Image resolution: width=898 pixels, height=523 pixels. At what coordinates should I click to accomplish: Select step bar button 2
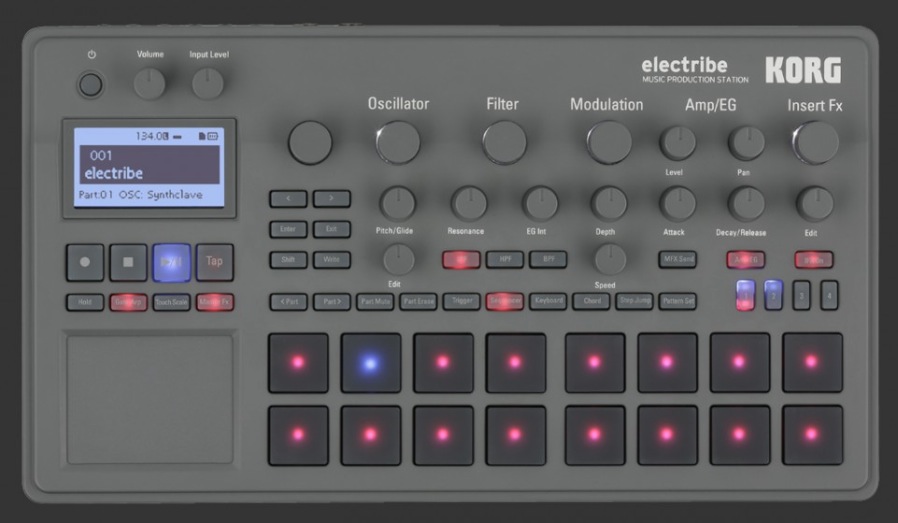773,296
